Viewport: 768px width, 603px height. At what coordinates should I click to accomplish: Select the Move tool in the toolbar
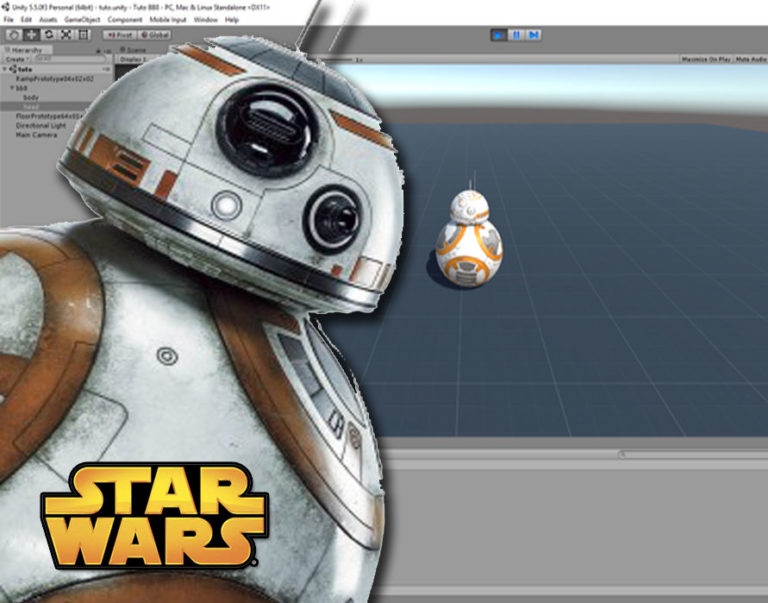tap(31, 35)
